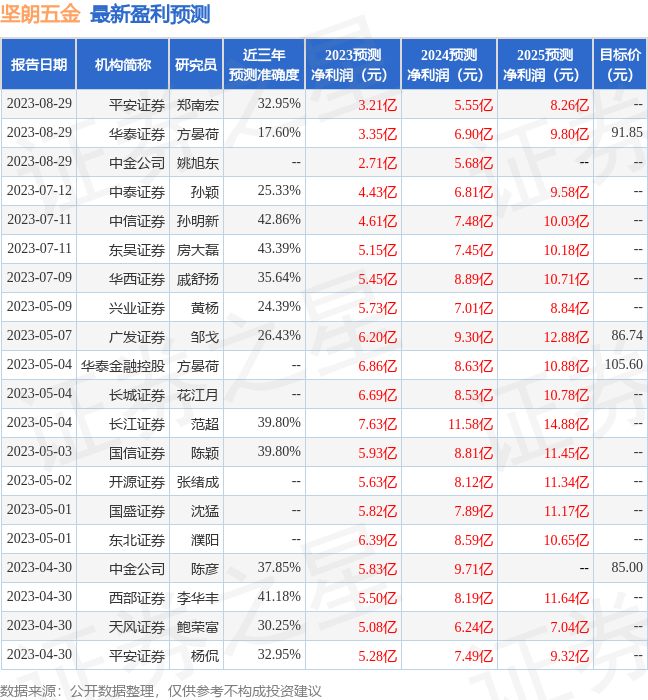Click researcher 戚舒扬
This screenshot has height=700, width=648.
click(198, 279)
